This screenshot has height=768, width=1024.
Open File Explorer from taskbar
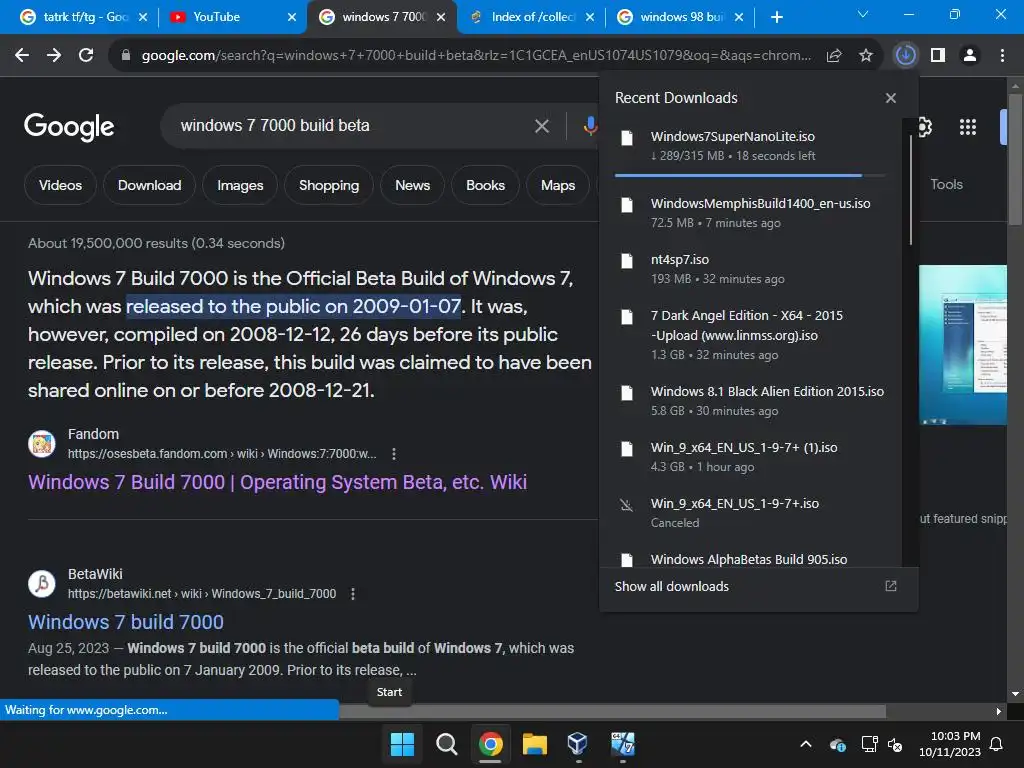534,744
